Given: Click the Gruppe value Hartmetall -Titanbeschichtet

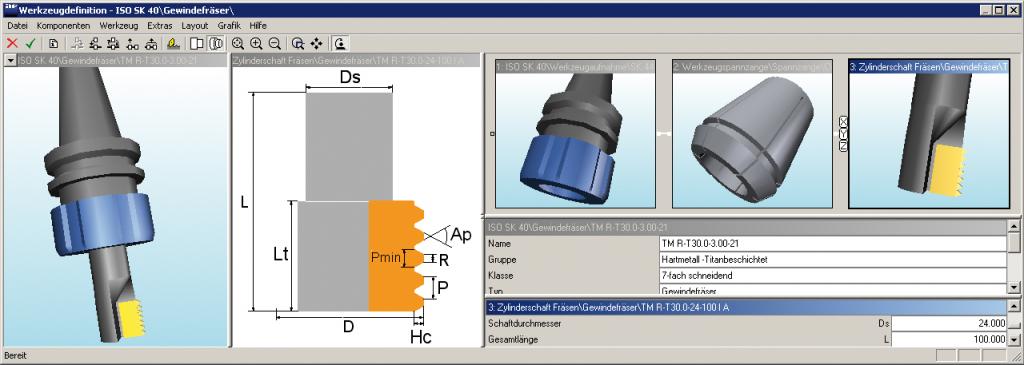Looking at the screenshot, I should click(833, 259).
